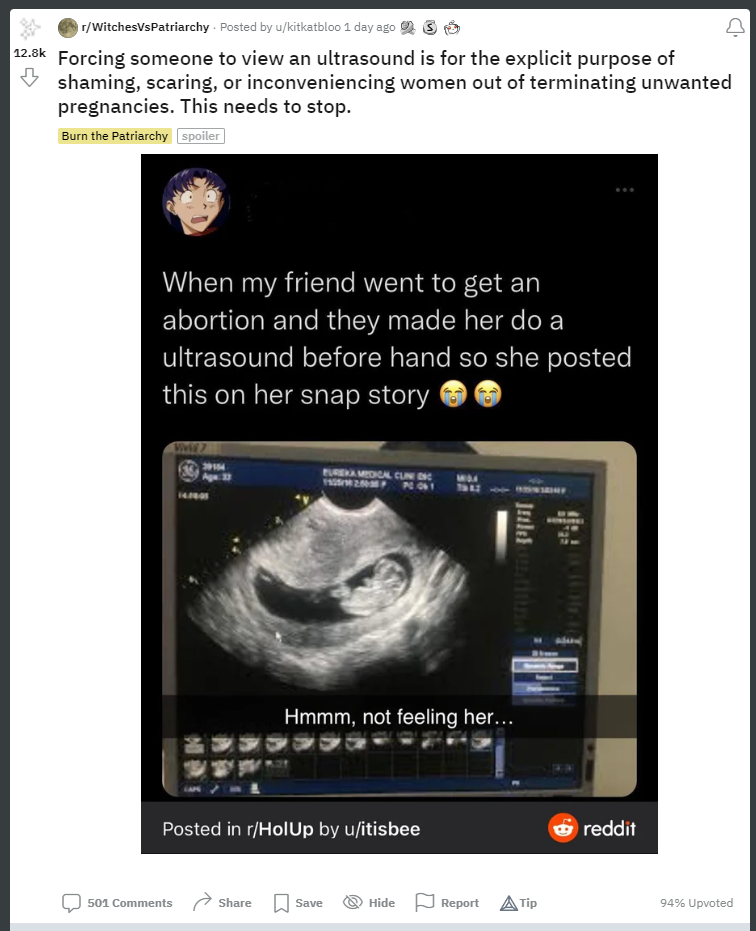Viewport: 756px width, 931px height.
Task: Open the three-dot menu in the embedded post
Action: click(x=625, y=190)
